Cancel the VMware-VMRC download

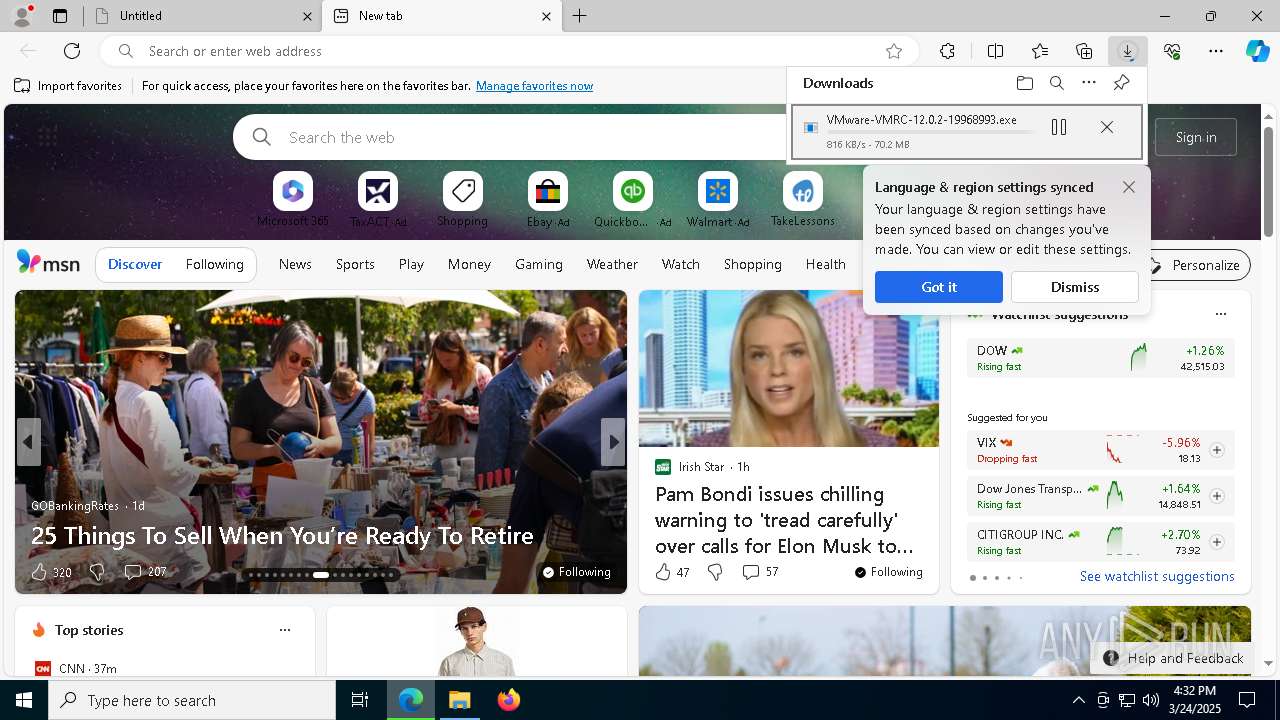click(1107, 127)
